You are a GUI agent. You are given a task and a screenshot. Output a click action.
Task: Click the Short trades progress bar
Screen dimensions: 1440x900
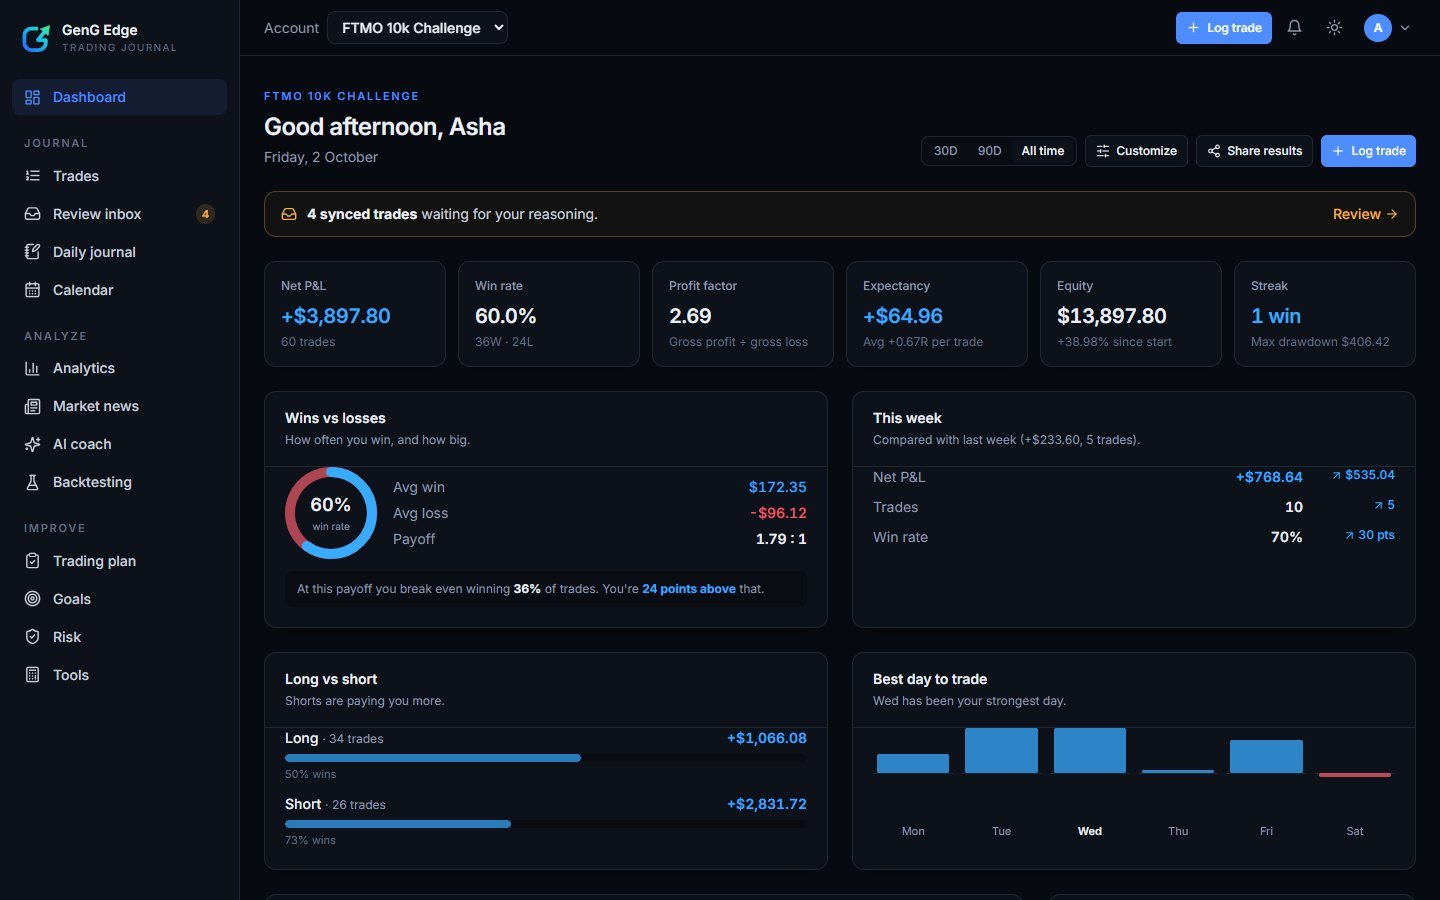(546, 824)
